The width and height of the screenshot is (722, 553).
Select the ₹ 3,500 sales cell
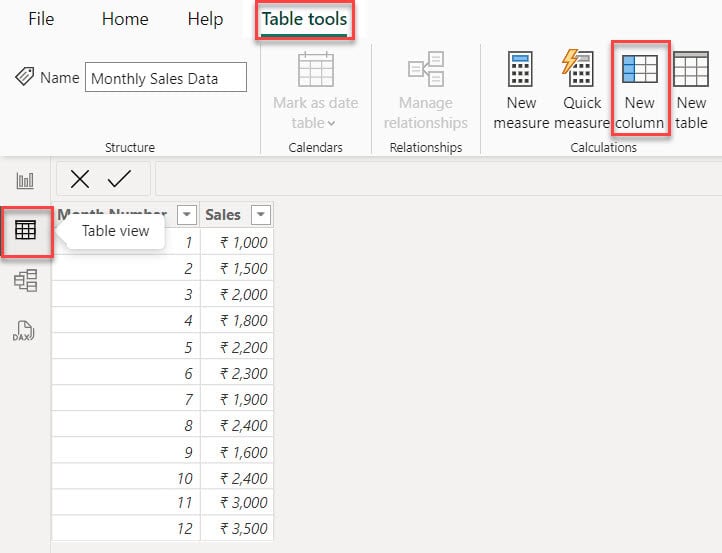(237, 528)
